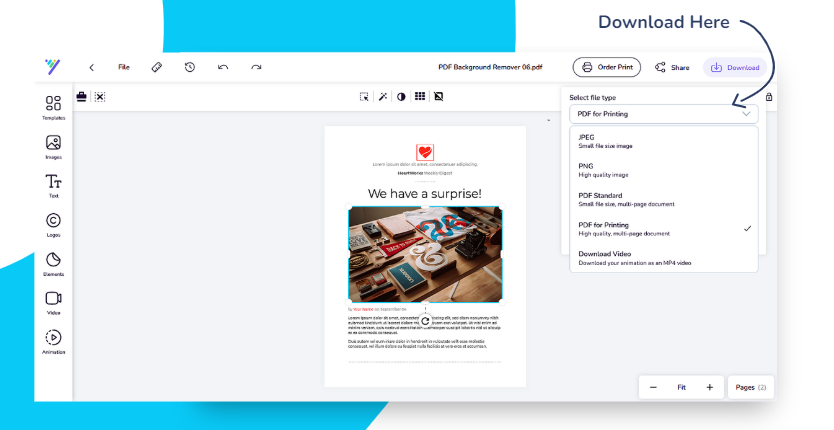Viewport: 834px width, 430px height.
Task: Toggle the grid view icon
Action: point(420,97)
